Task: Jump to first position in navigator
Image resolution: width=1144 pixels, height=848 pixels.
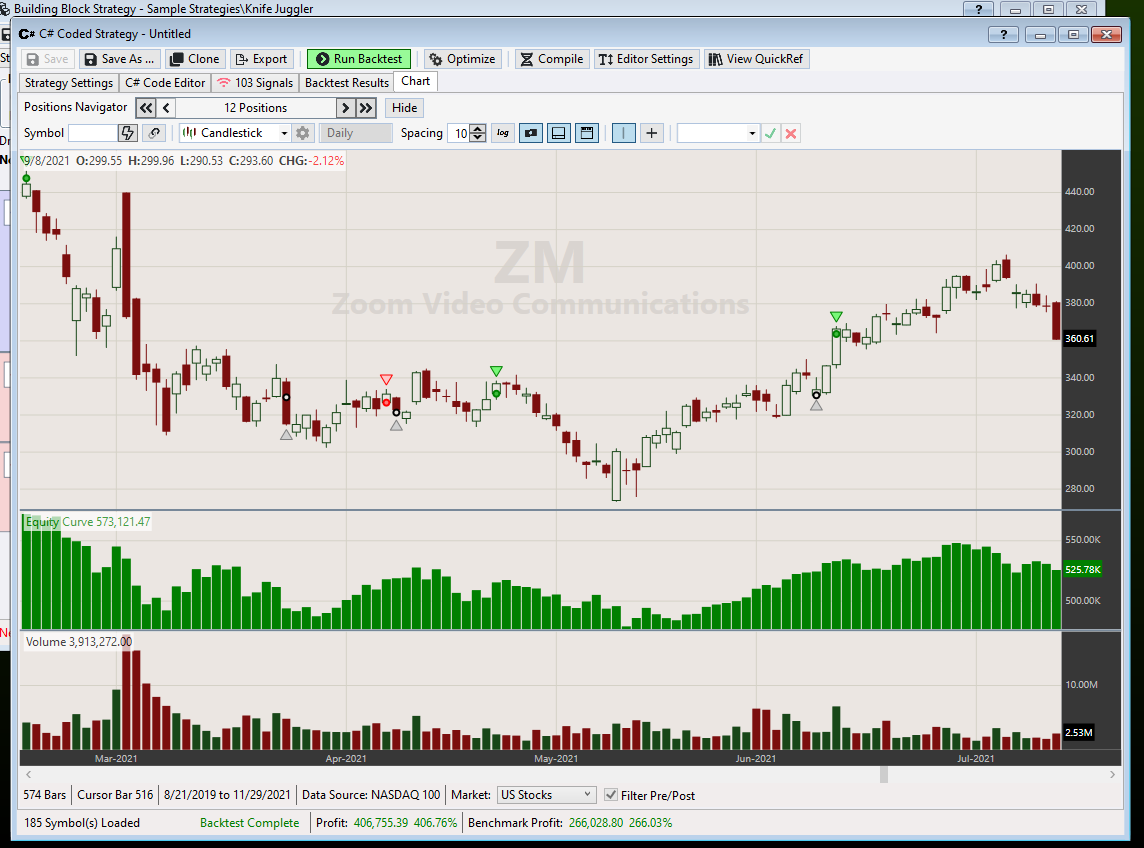Action: tap(146, 108)
